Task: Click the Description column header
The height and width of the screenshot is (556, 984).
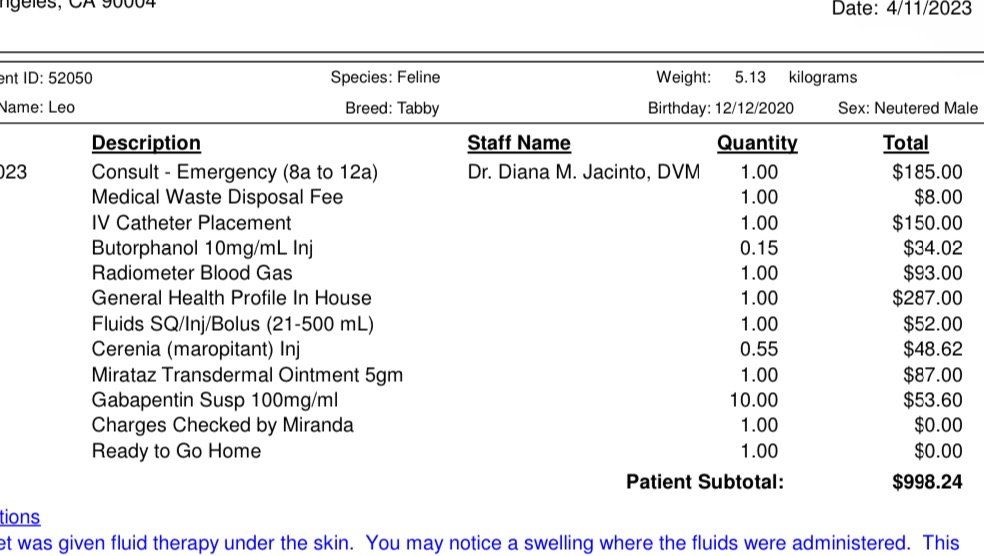Action: (x=146, y=143)
